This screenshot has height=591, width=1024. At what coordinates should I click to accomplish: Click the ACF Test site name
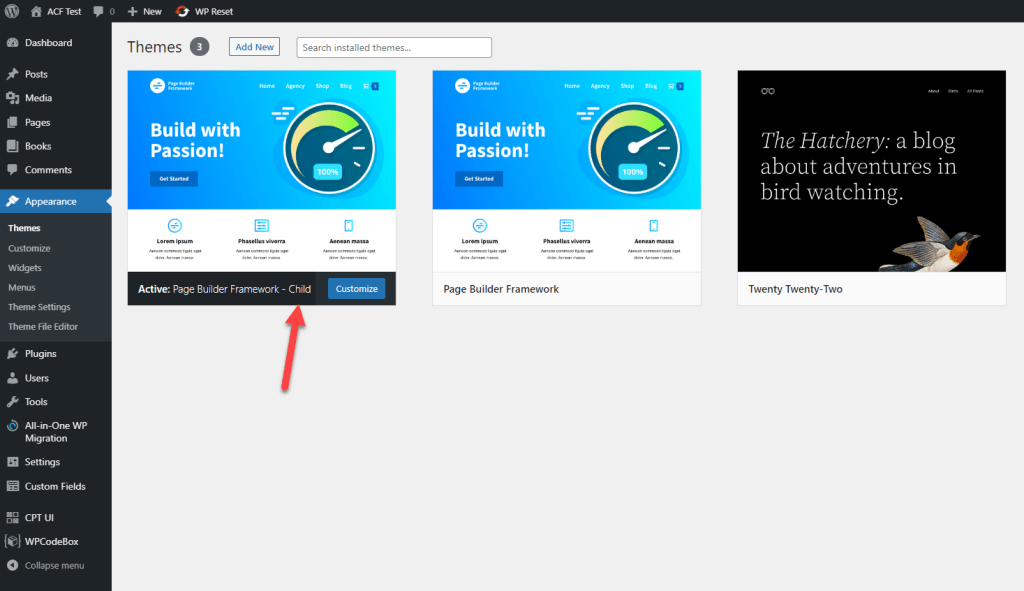tap(64, 11)
